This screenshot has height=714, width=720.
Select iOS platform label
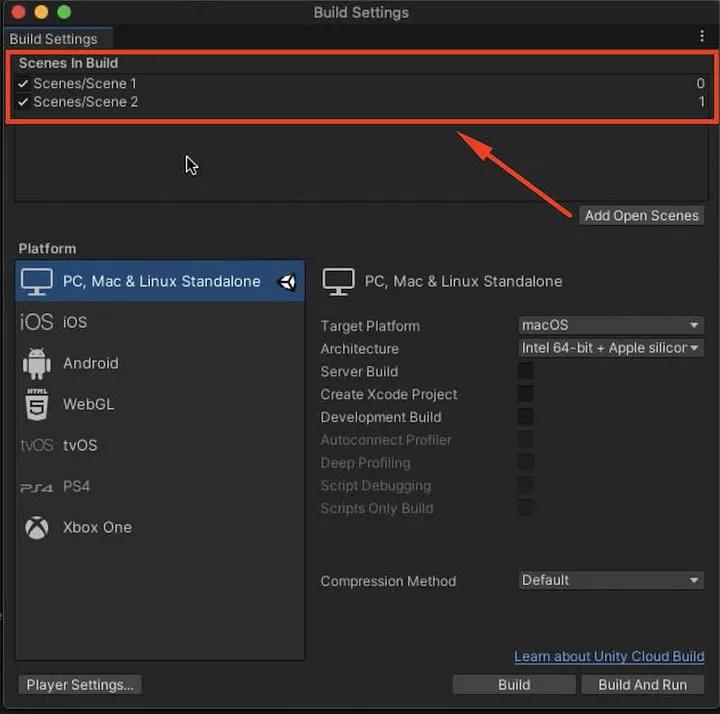(x=75, y=322)
